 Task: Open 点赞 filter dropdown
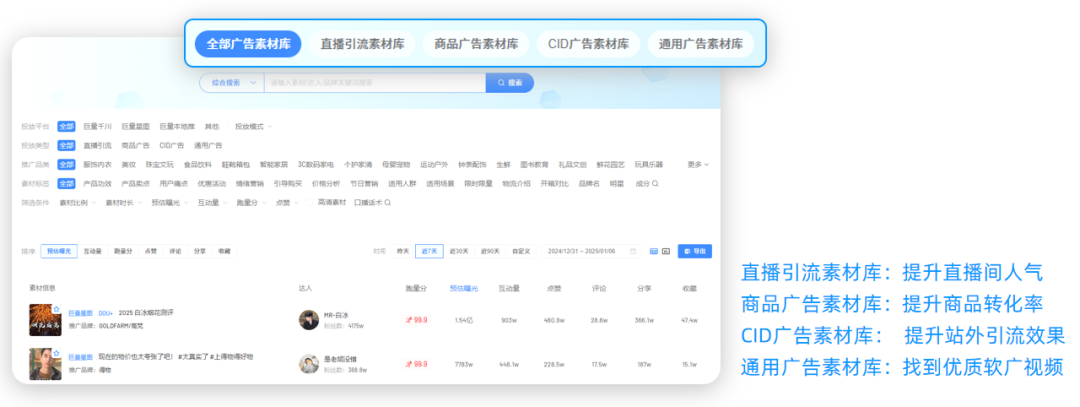click(287, 202)
